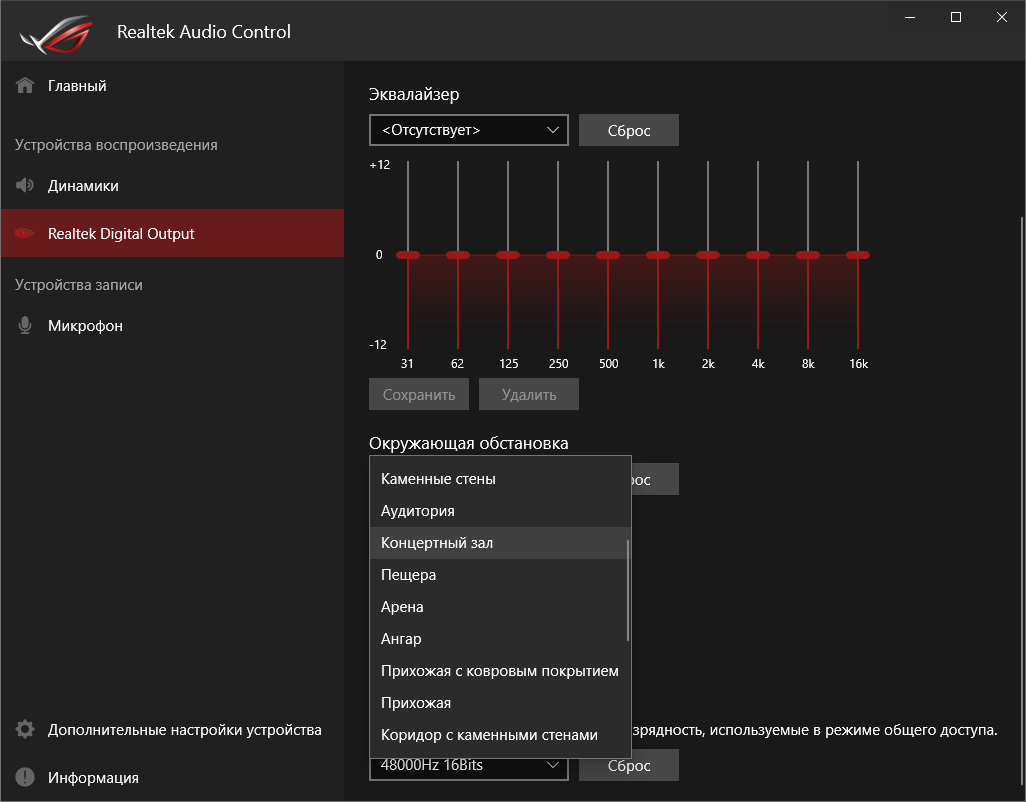
Task: Click the partially hidden environment Сброс button
Action: tap(655, 479)
